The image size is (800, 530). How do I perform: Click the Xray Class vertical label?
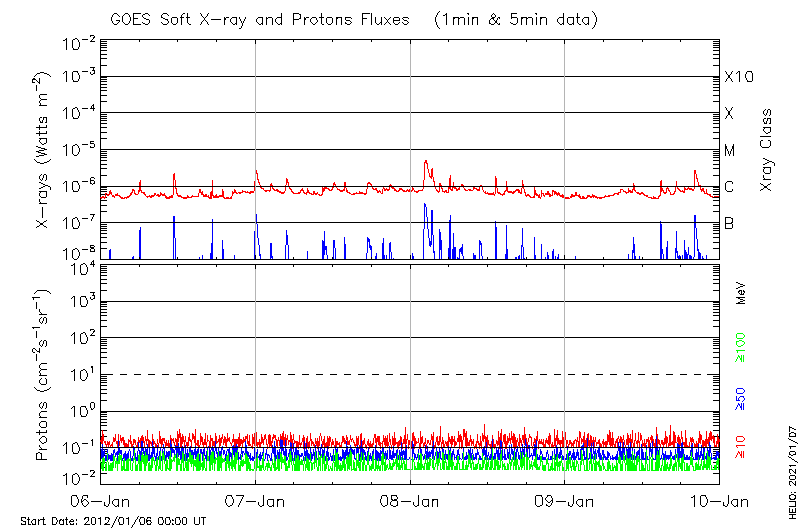coord(766,150)
